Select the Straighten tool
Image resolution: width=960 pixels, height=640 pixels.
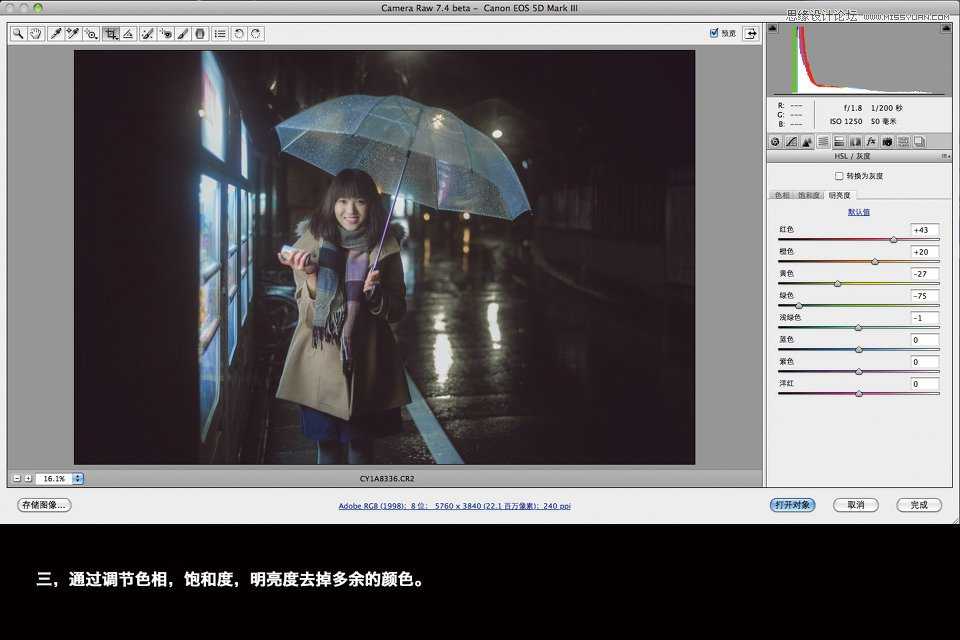click(128, 33)
